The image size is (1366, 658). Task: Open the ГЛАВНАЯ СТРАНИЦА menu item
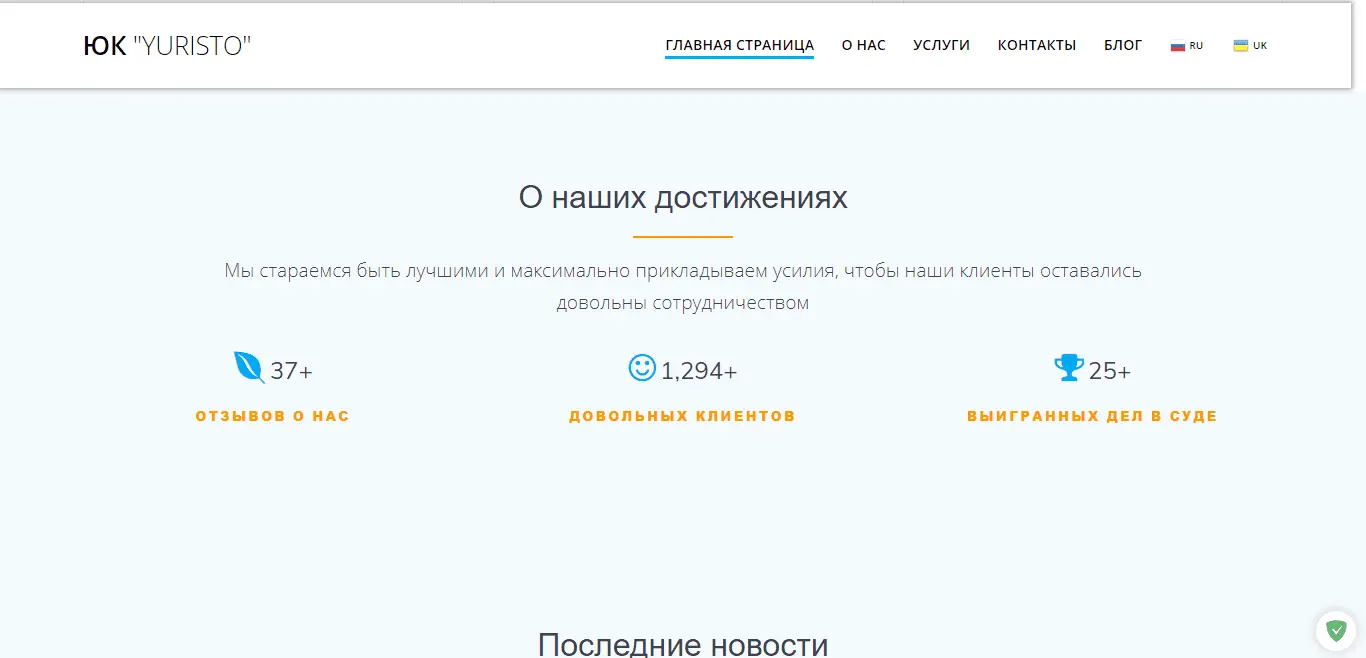739,46
